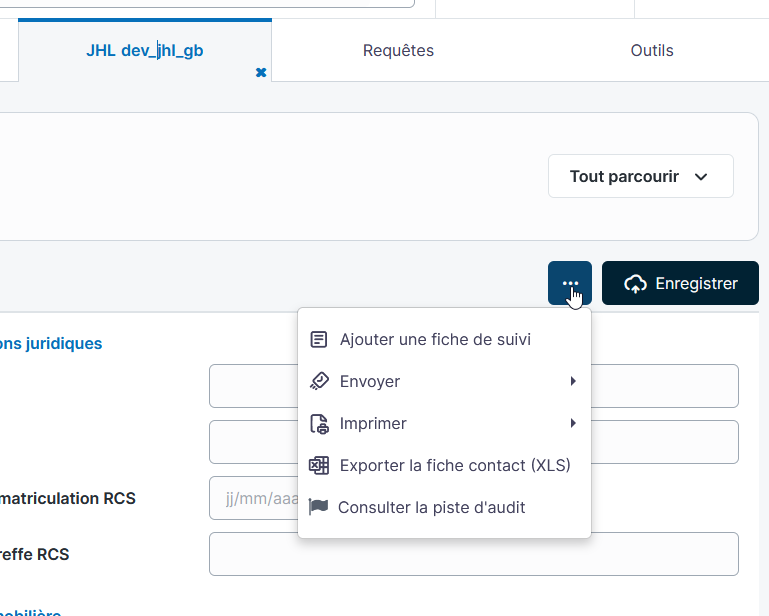Screen dimensions: 769x616
Task: Switch to the Outils tab
Action: point(651,50)
